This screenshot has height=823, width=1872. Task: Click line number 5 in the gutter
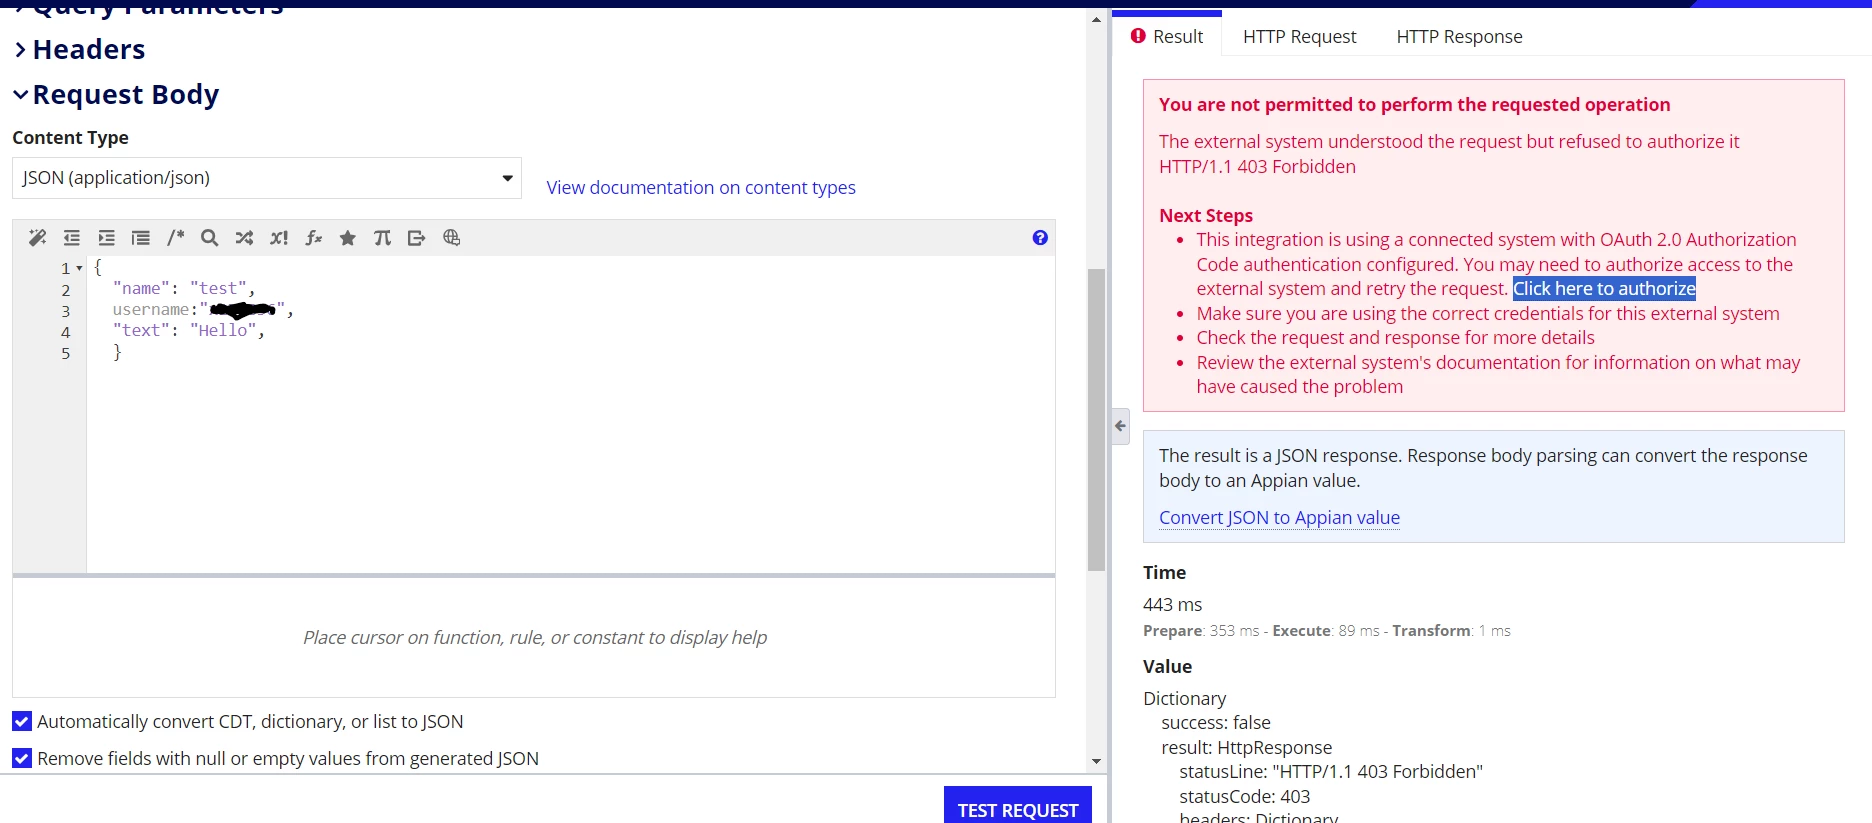point(66,353)
